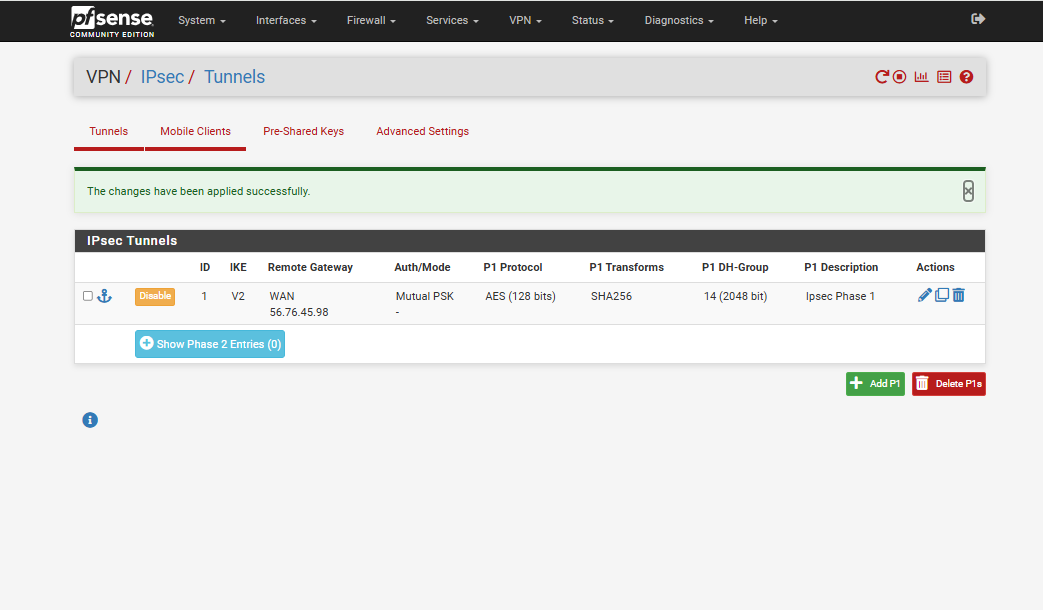Click the red help question mark icon
The width and height of the screenshot is (1043, 610).
click(x=966, y=77)
